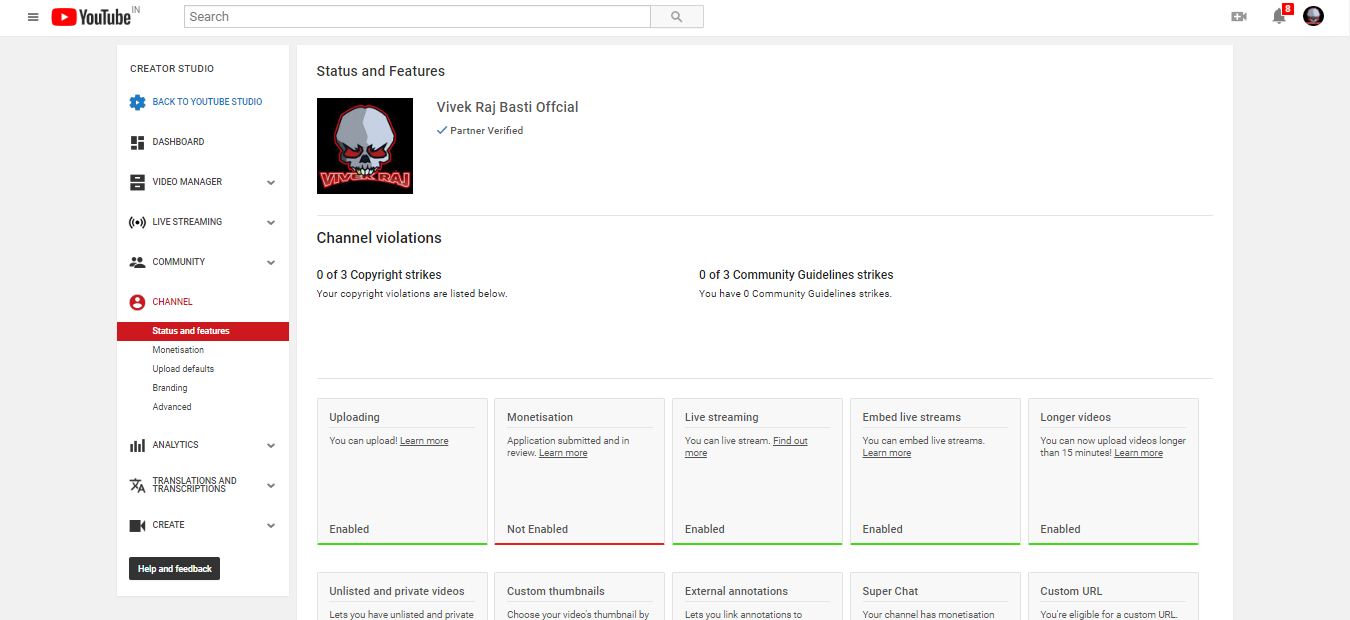Click the Create camera icon in sidebar

137,525
